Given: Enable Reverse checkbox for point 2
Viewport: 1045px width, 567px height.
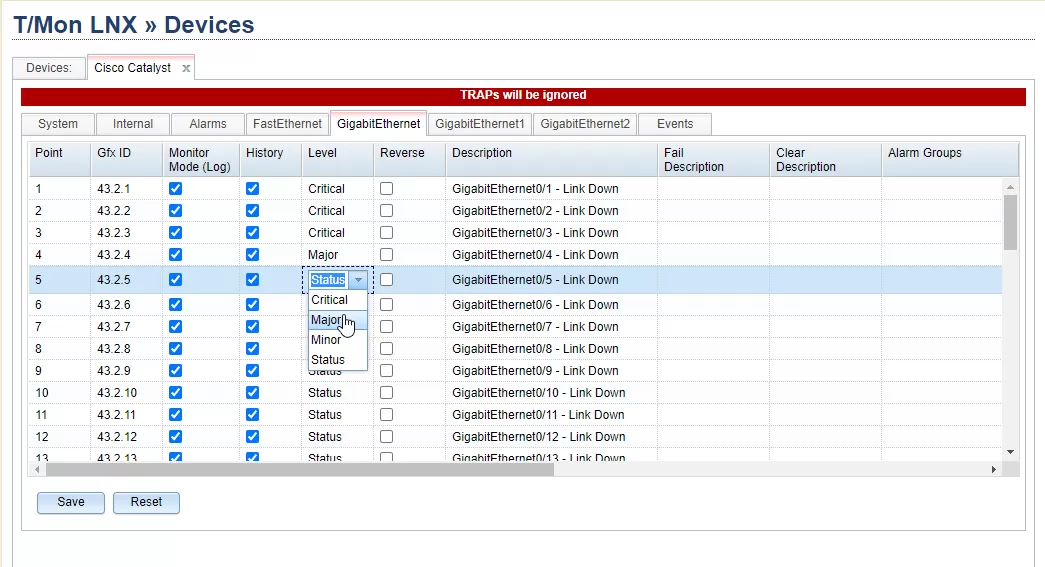Looking at the screenshot, I should pos(386,210).
